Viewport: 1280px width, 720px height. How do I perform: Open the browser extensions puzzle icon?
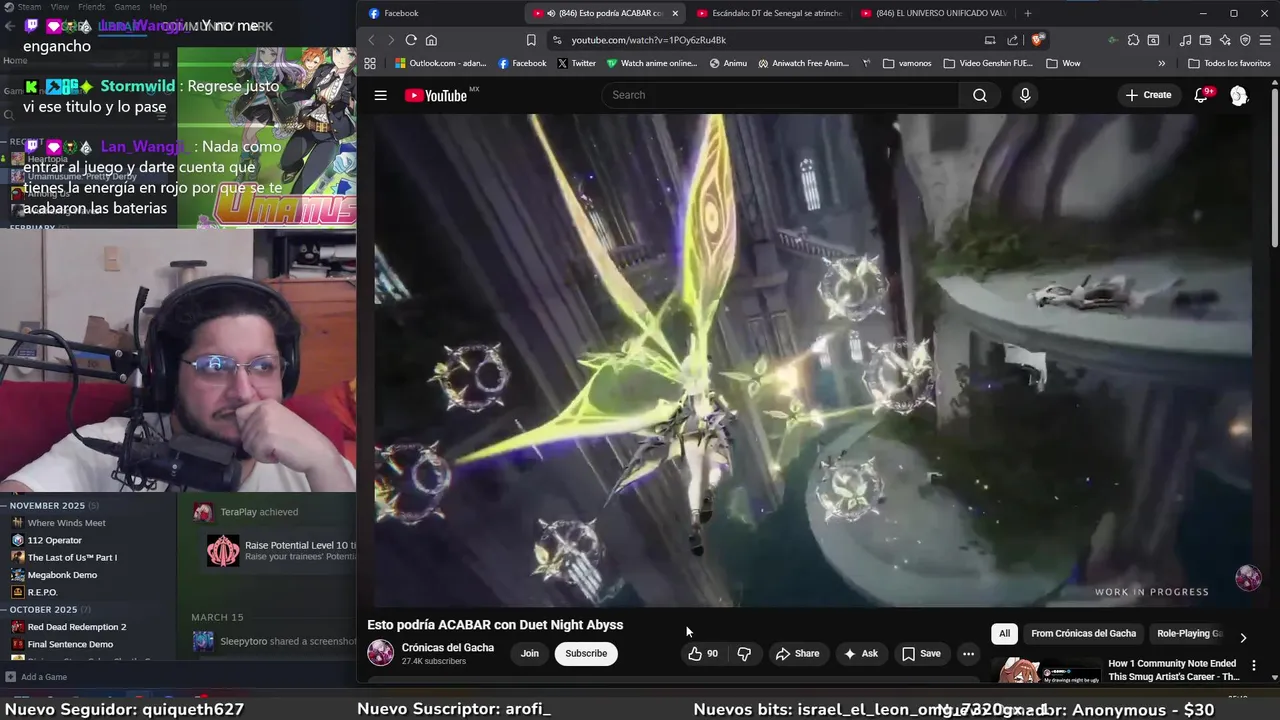pos(1133,40)
